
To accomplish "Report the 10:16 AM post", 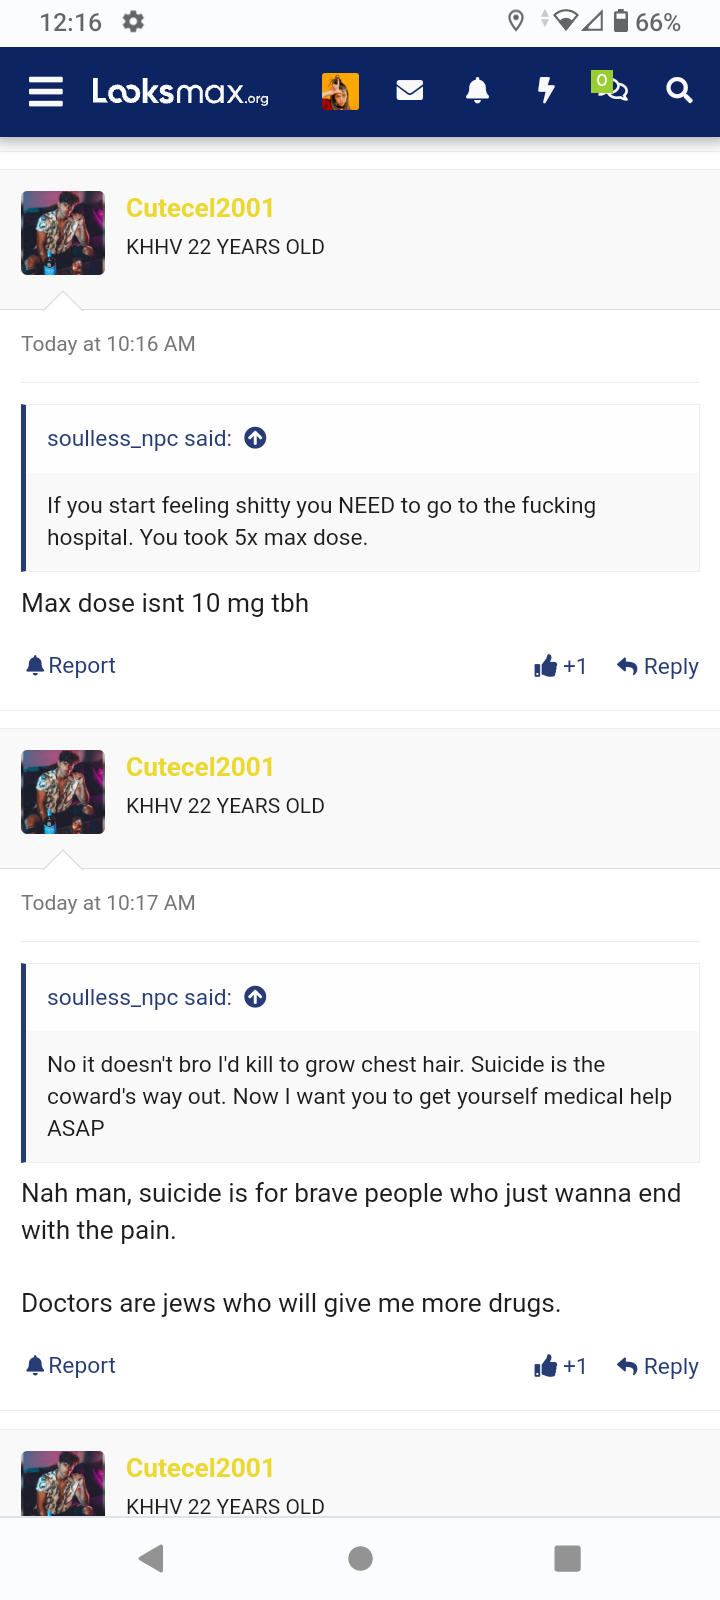I will (x=71, y=666).
